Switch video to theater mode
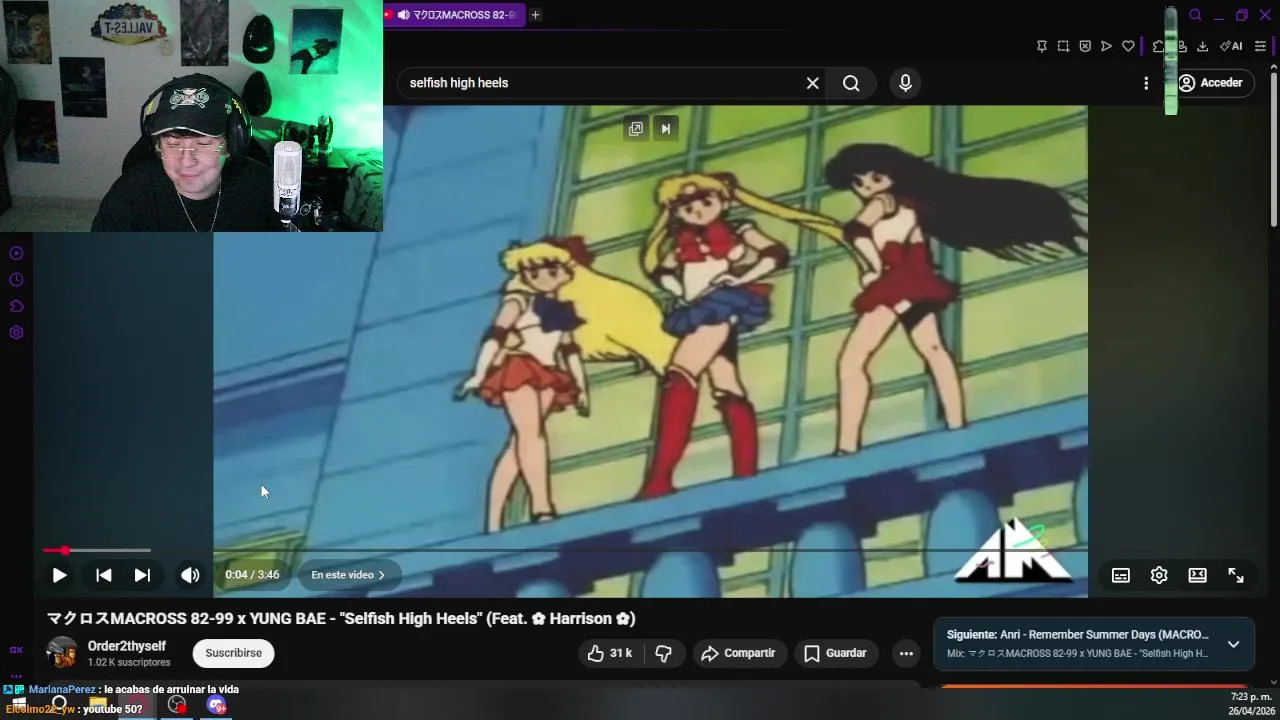Image resolution: width=1280 pixels, height=720 pixels. click(x=1197, y=575)
